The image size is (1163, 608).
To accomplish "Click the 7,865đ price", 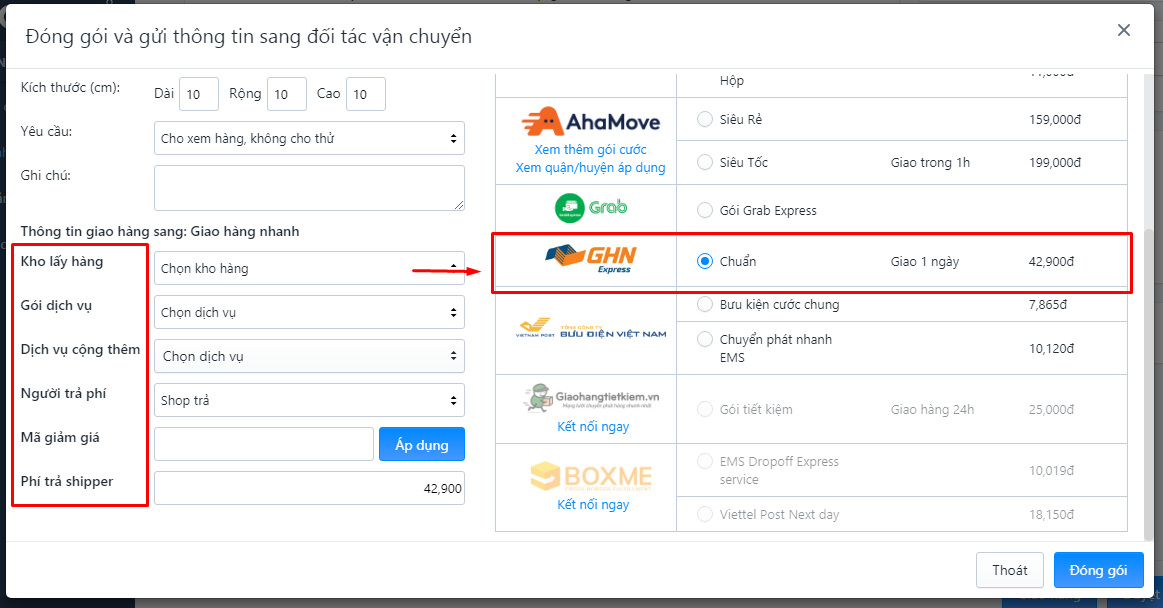I will (x=1048, y=305).
